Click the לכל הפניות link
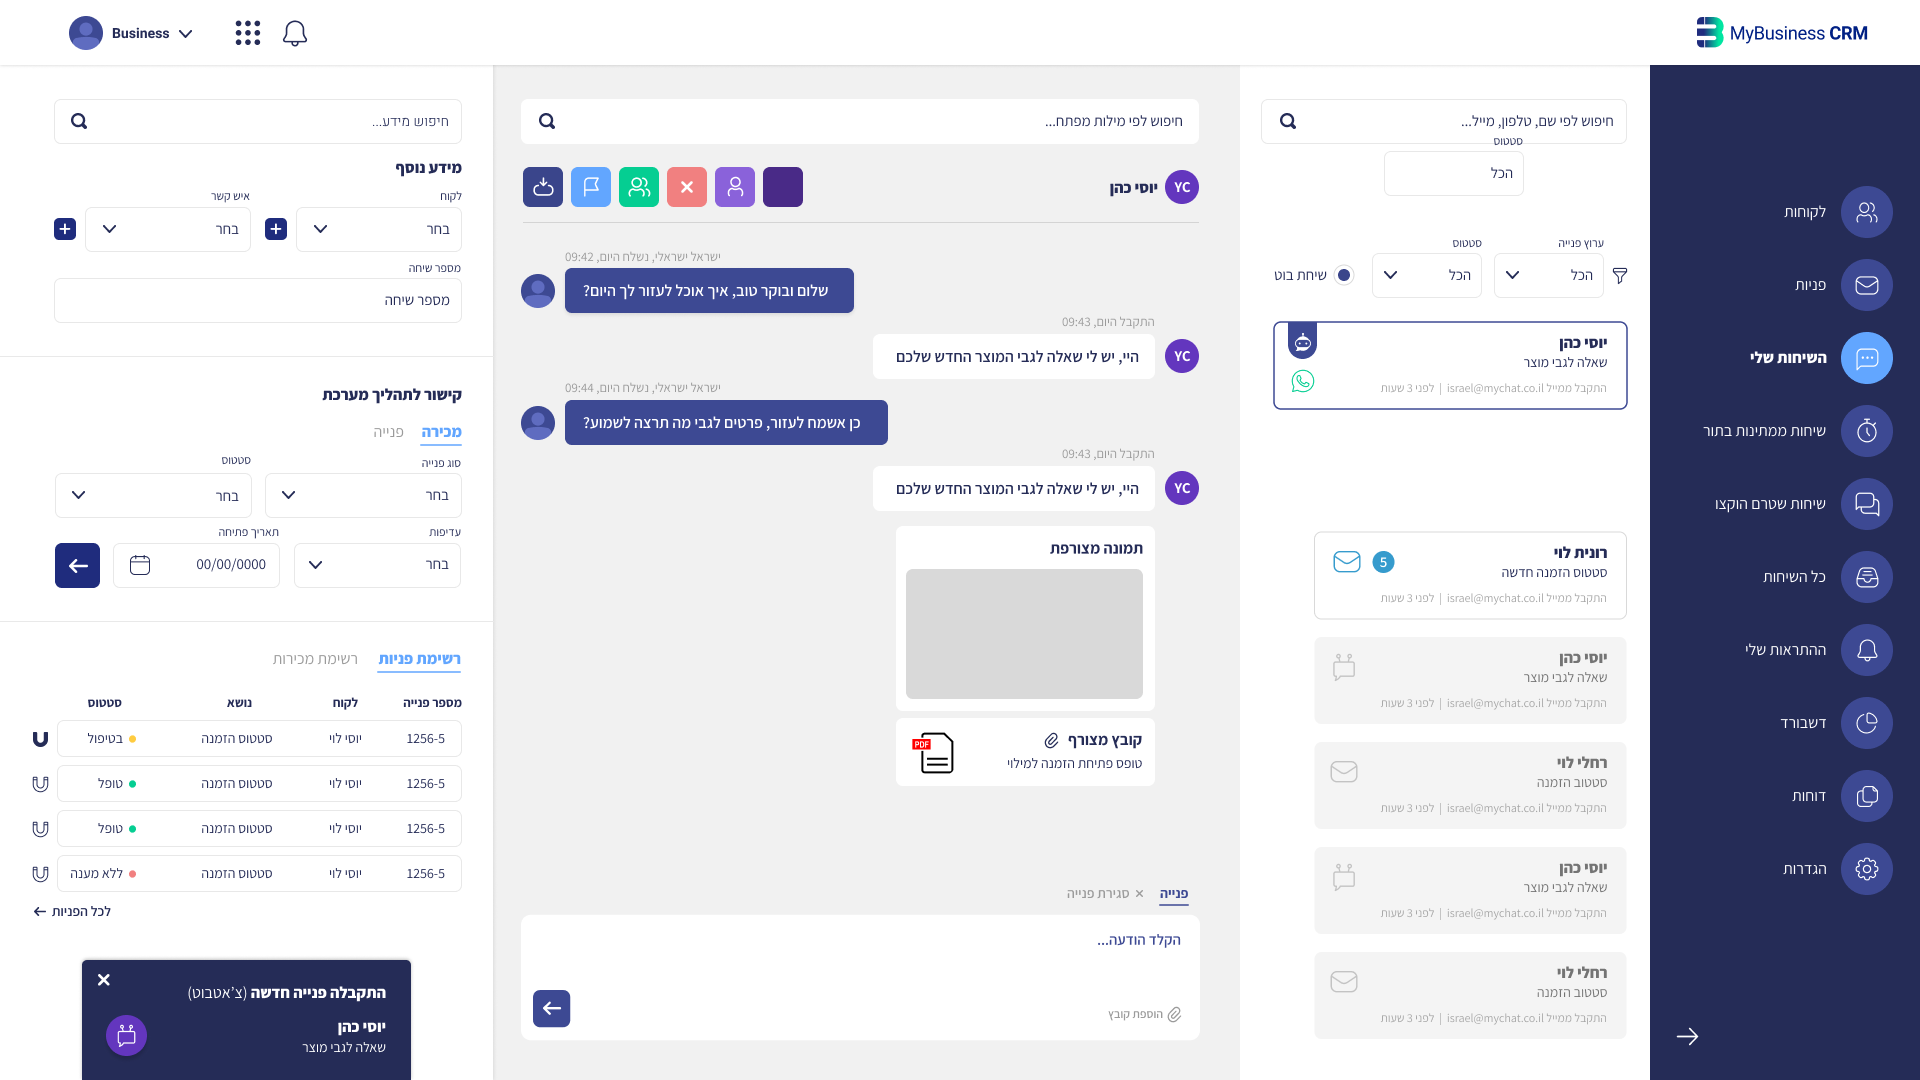1920x1080 pixels. point(72,911)
